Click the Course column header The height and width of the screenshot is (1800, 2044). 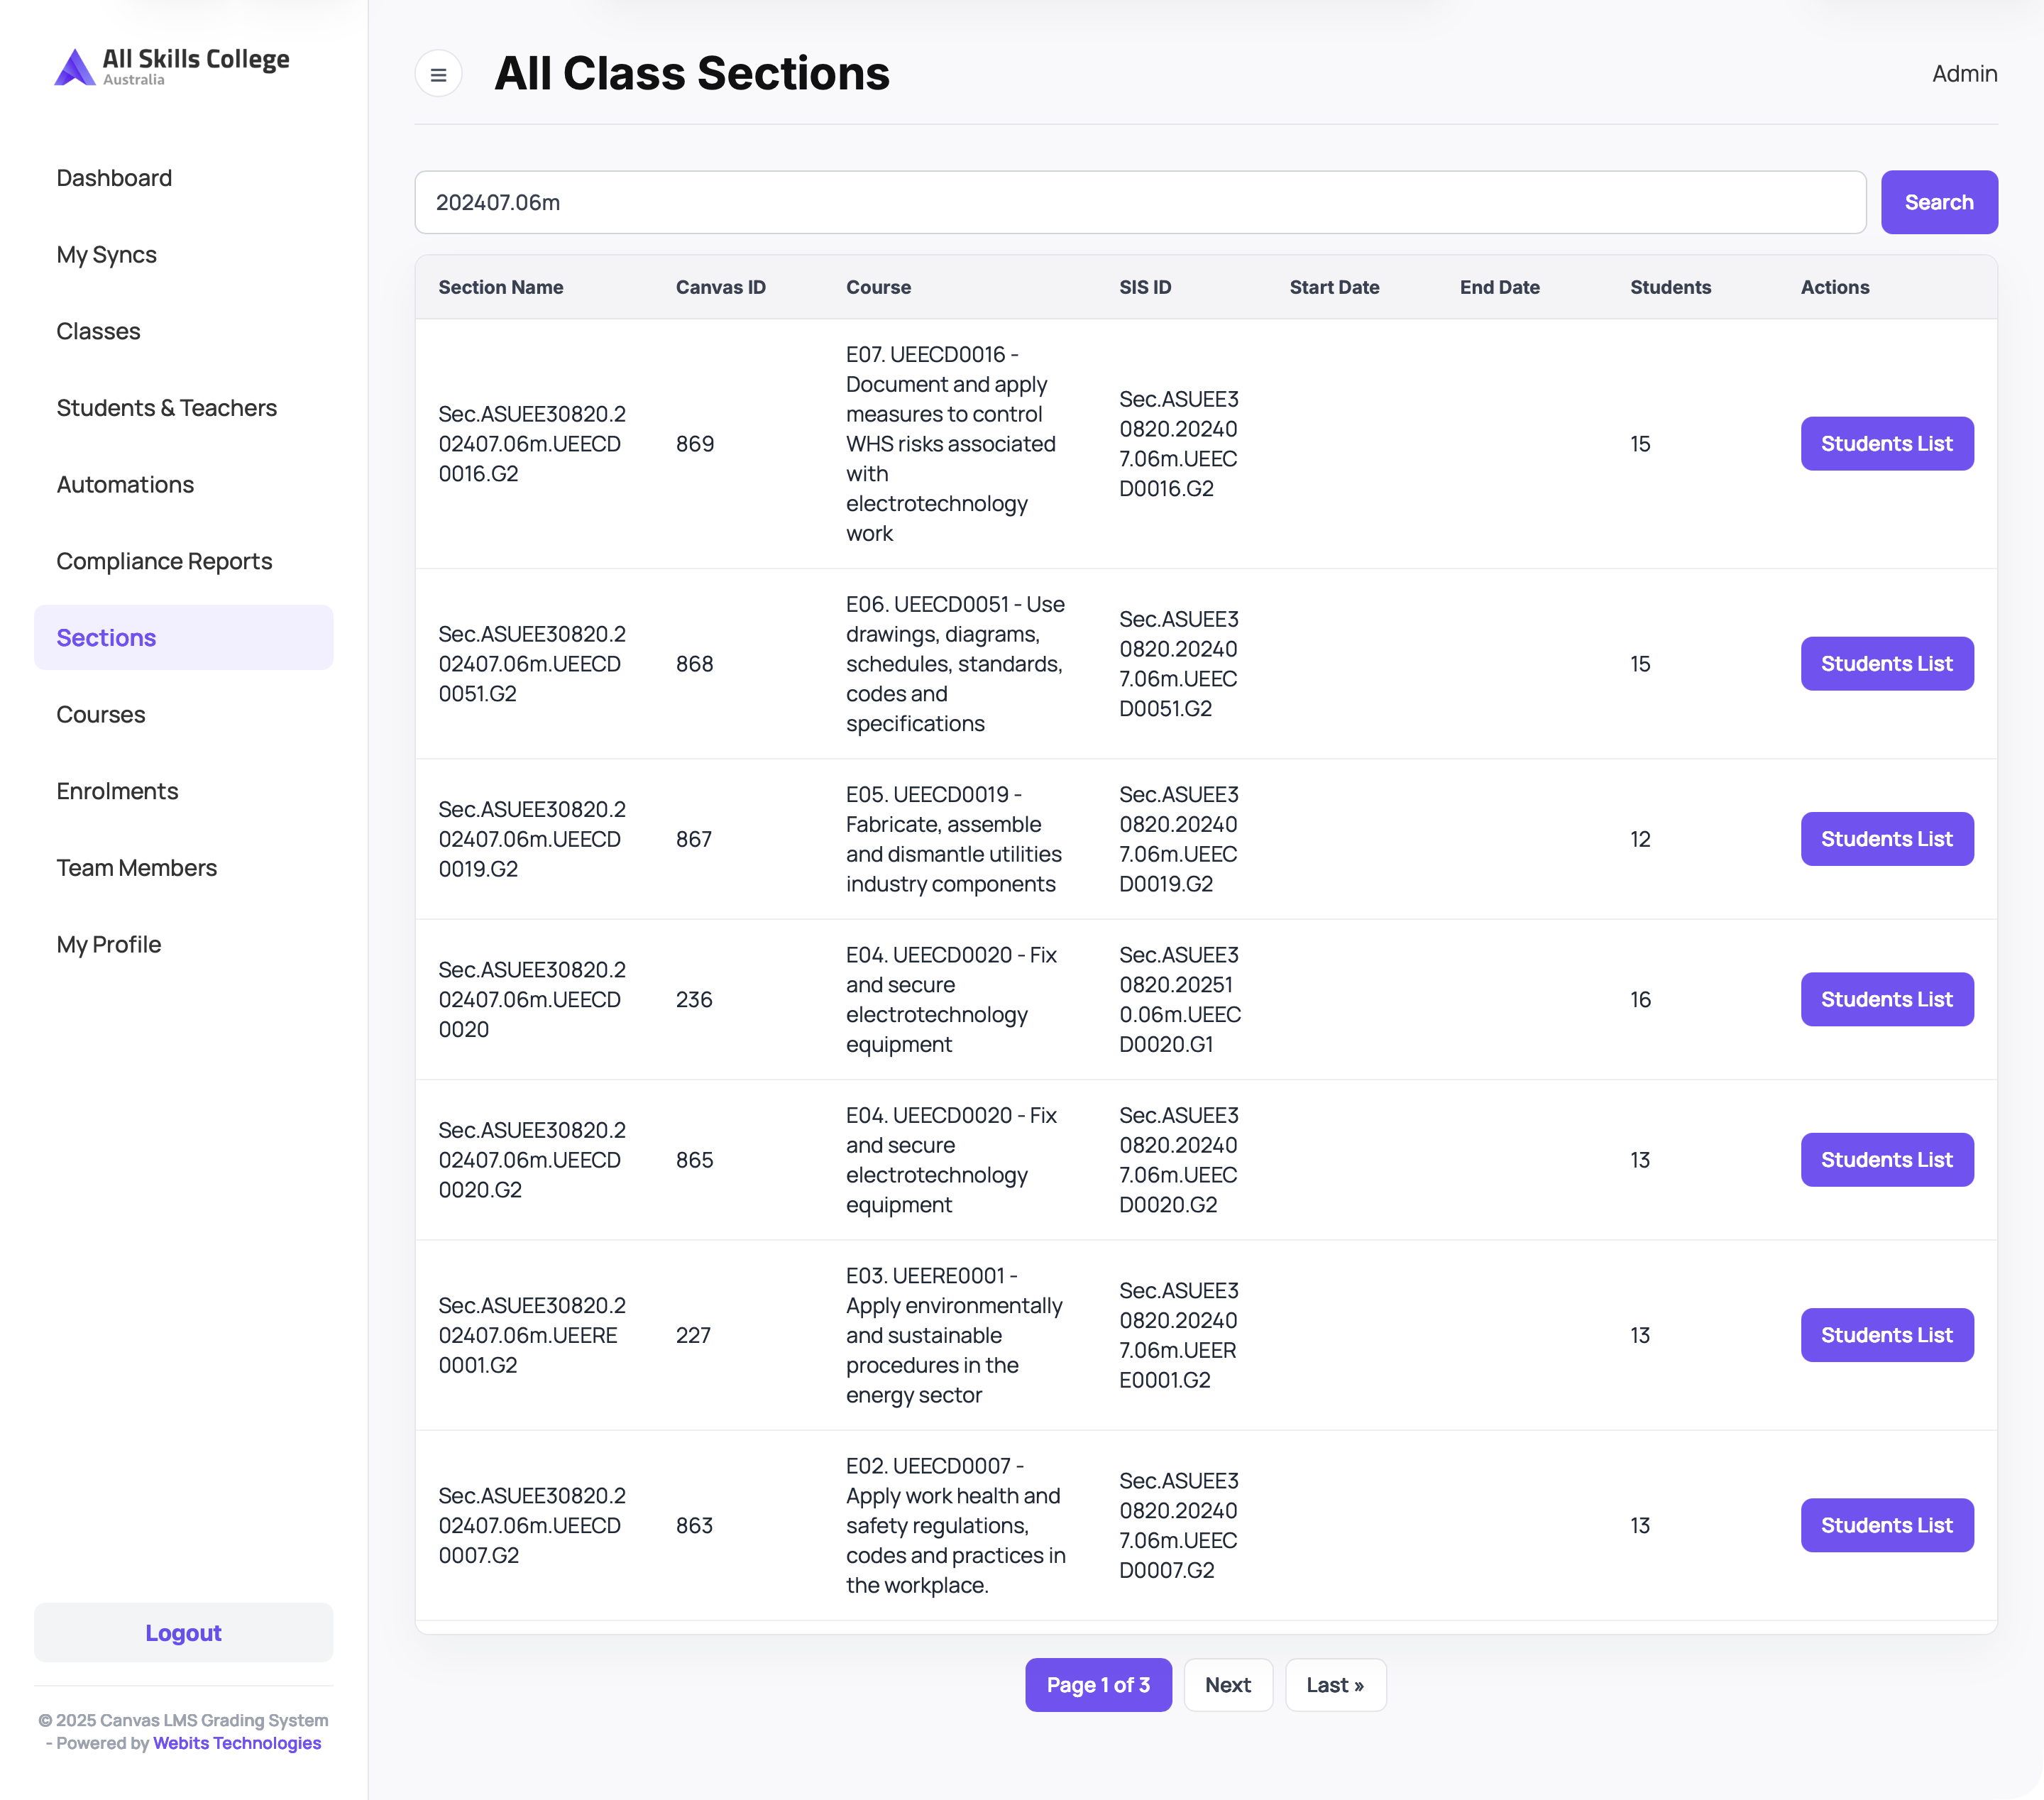(878, 287)
